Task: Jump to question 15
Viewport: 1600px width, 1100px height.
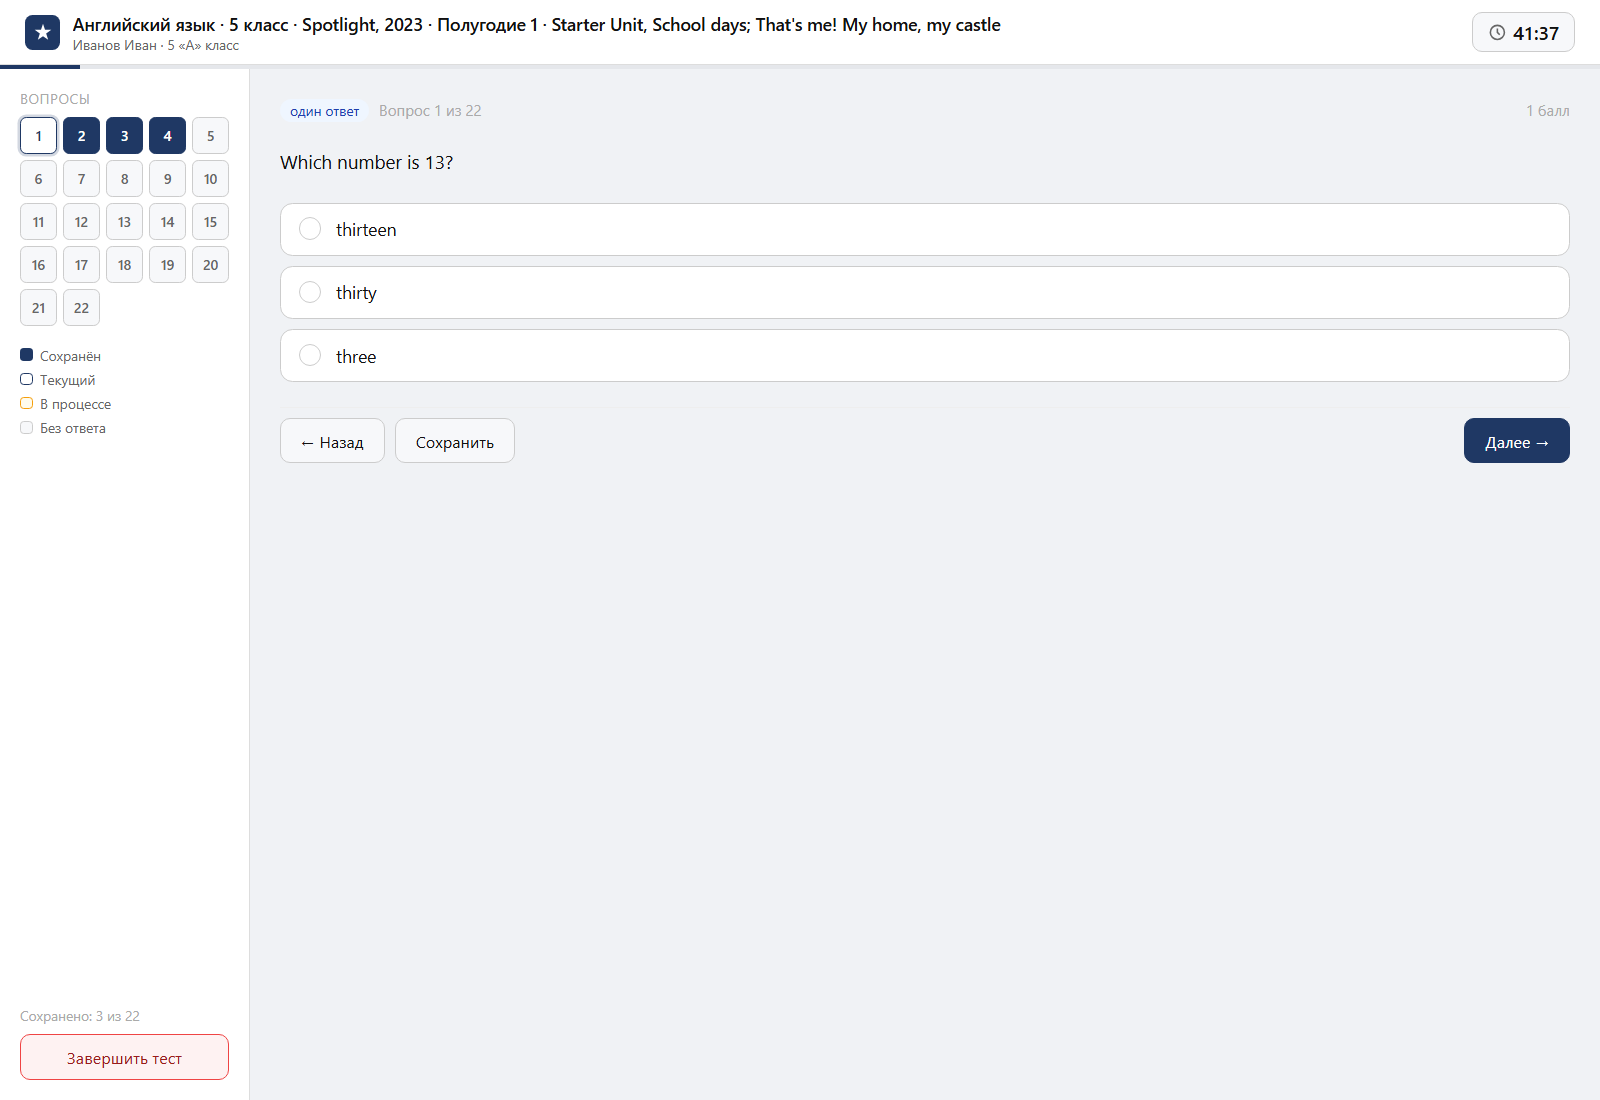Action: [x=210, y=222]
